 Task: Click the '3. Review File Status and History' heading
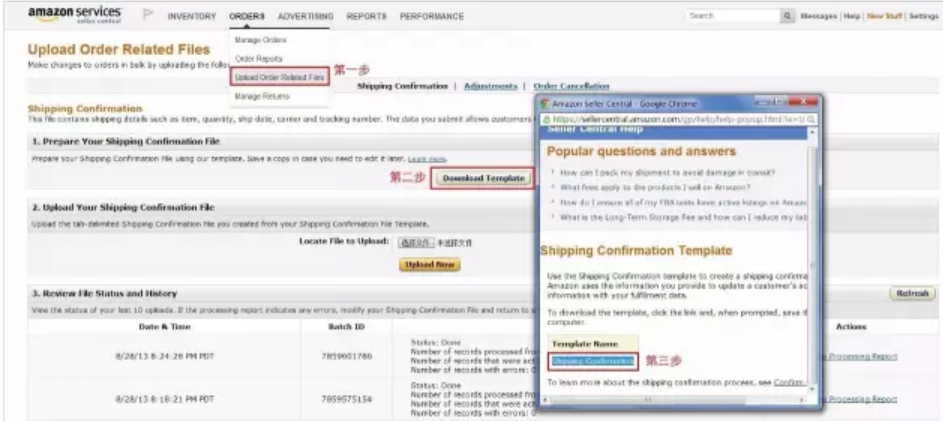[104, 294]
